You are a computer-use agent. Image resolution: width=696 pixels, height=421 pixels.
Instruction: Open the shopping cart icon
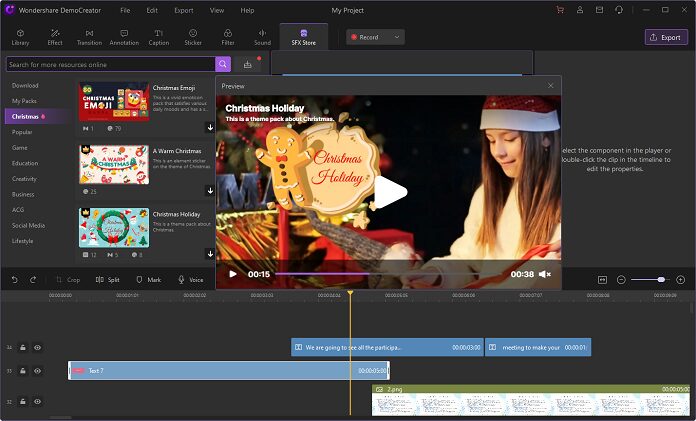coord(560,10)
